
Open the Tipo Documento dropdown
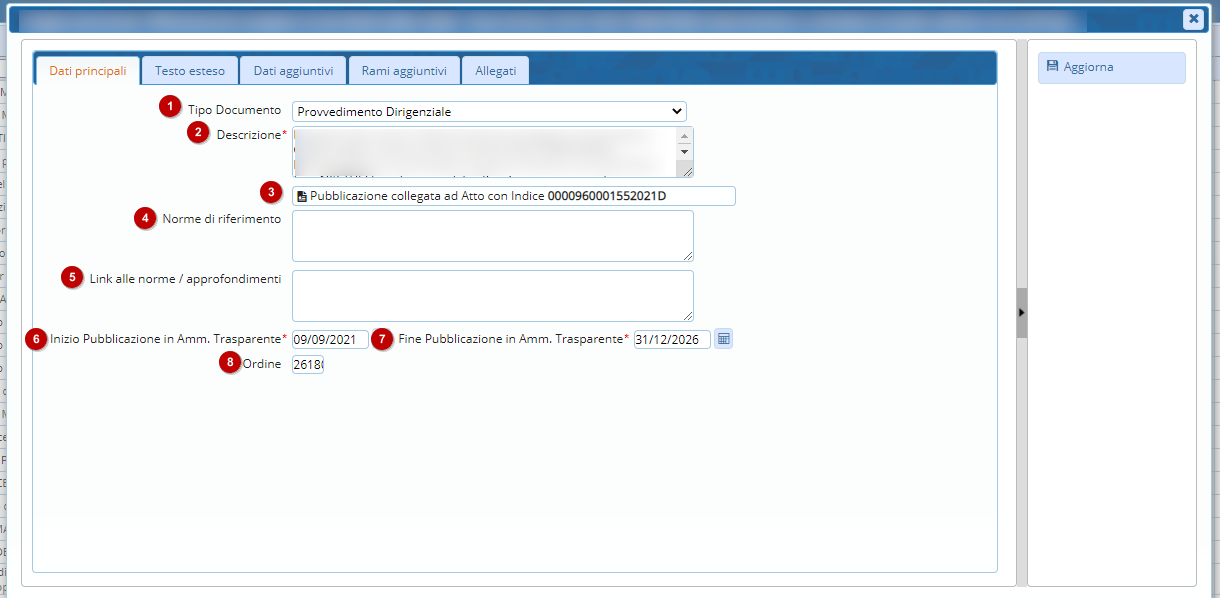point(489,112)
